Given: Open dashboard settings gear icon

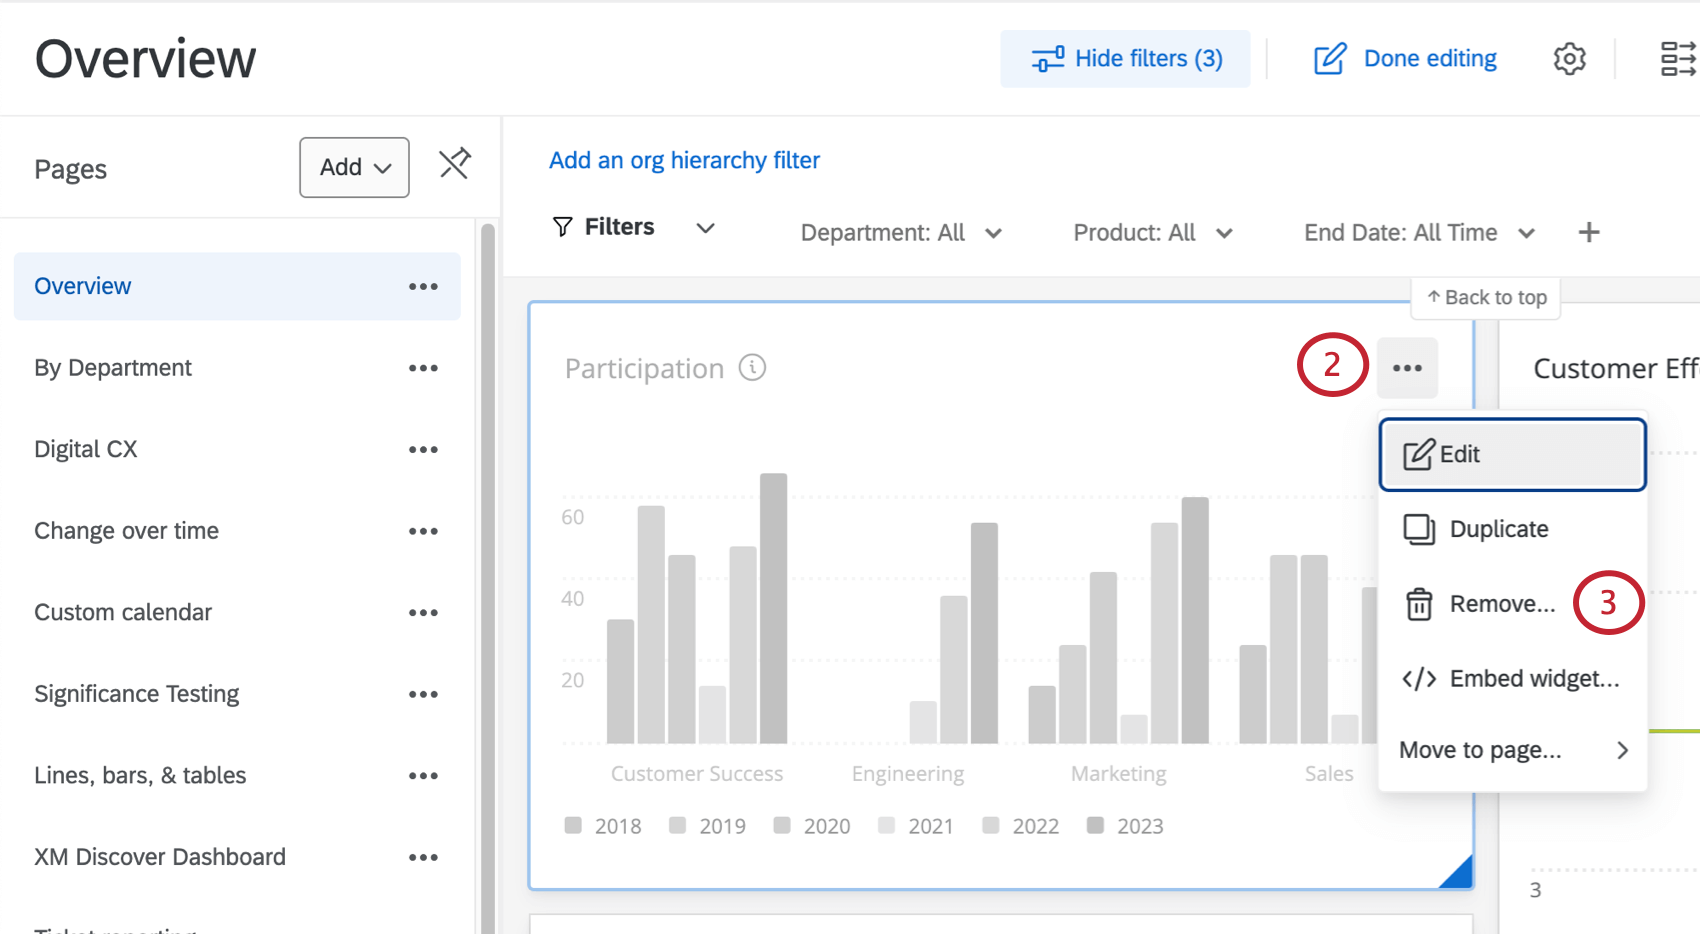Looking at the screenshot, I should pyautogui.click(x=1569, y=59).
